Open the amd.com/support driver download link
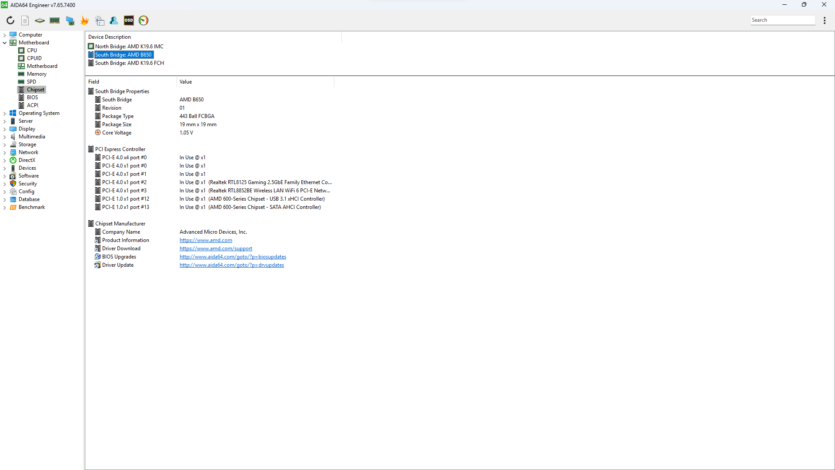 click(216, 249)
